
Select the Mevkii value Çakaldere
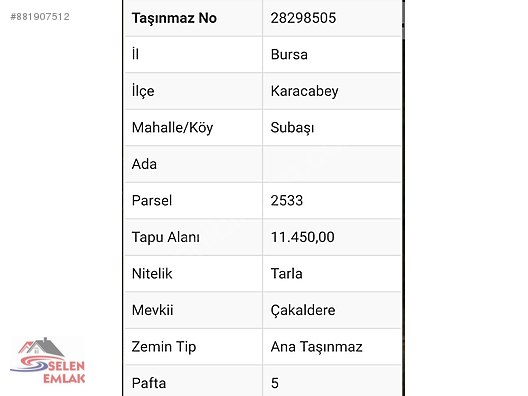click(303, 310)
